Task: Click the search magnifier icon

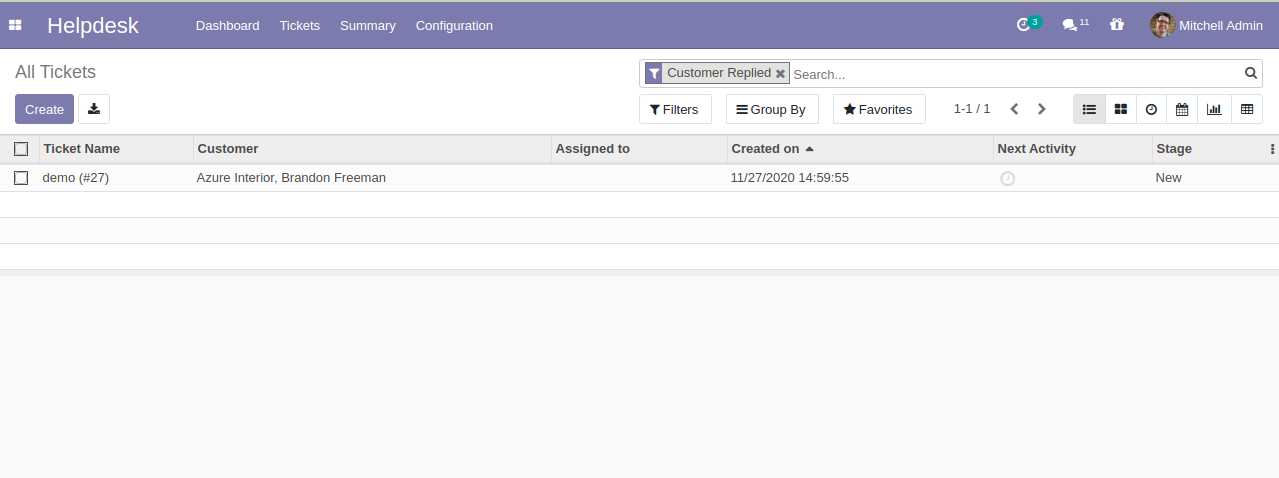Action: [x=1250, y=73]
